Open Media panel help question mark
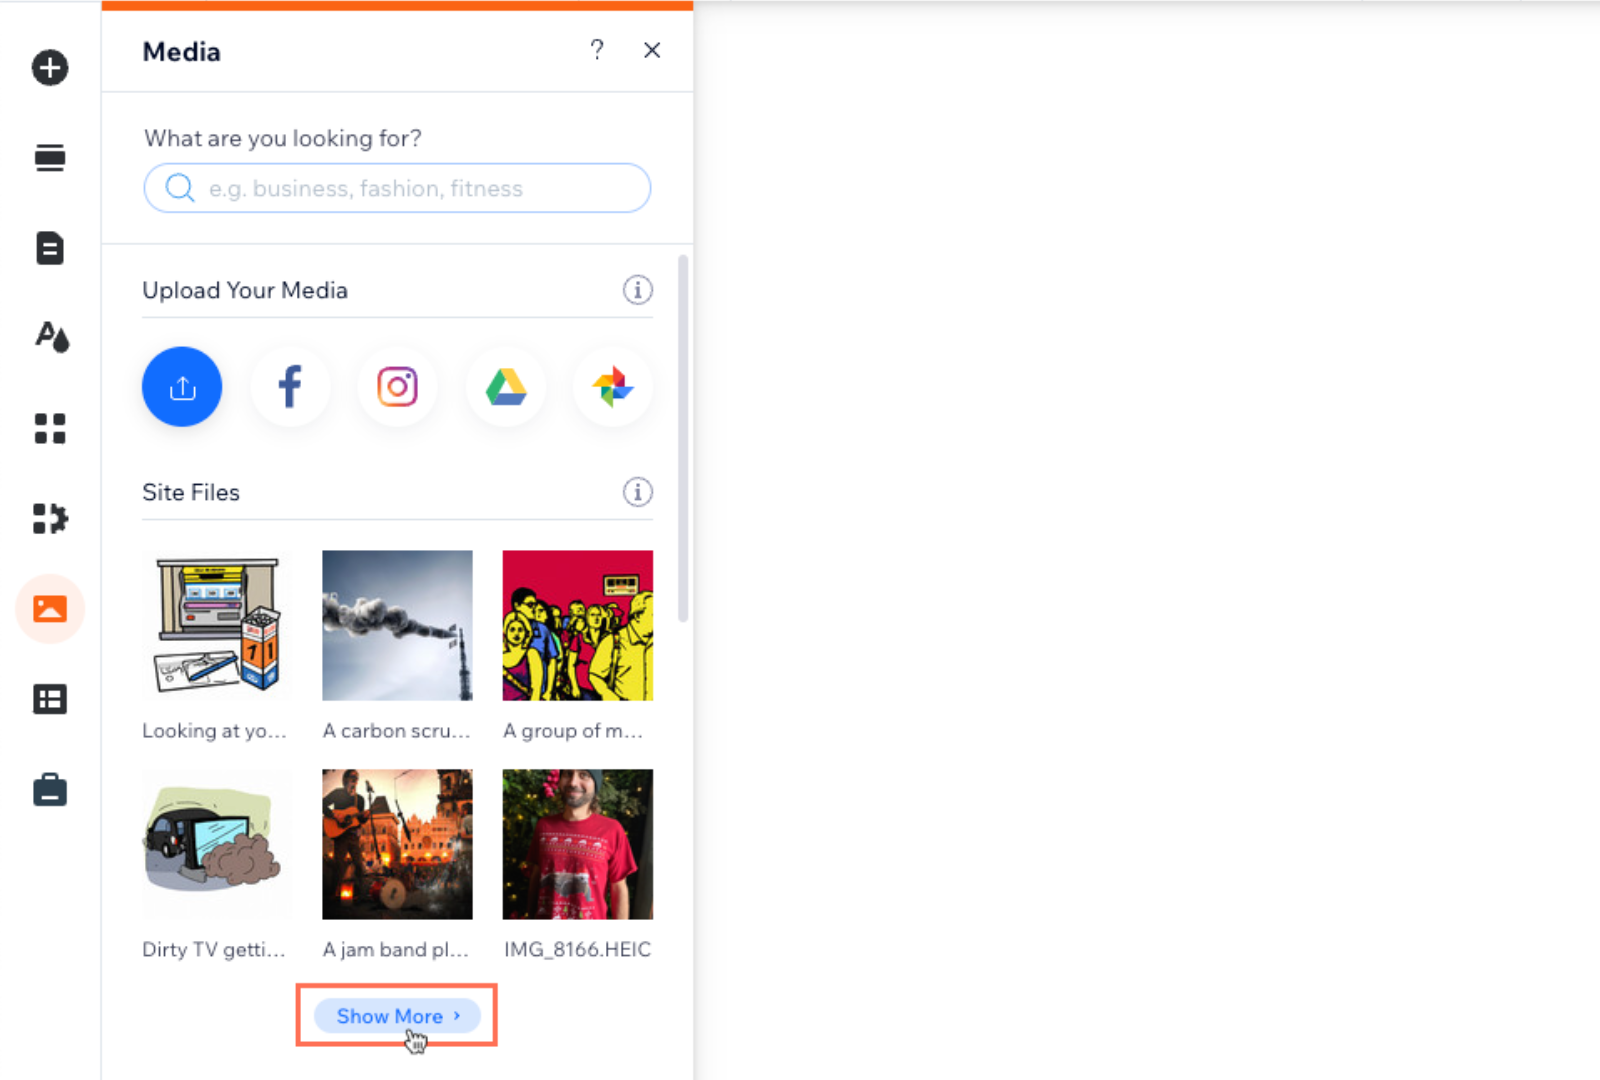Screen dimensions: 1600x1080 pyautogui.click(x=597, y=50)
